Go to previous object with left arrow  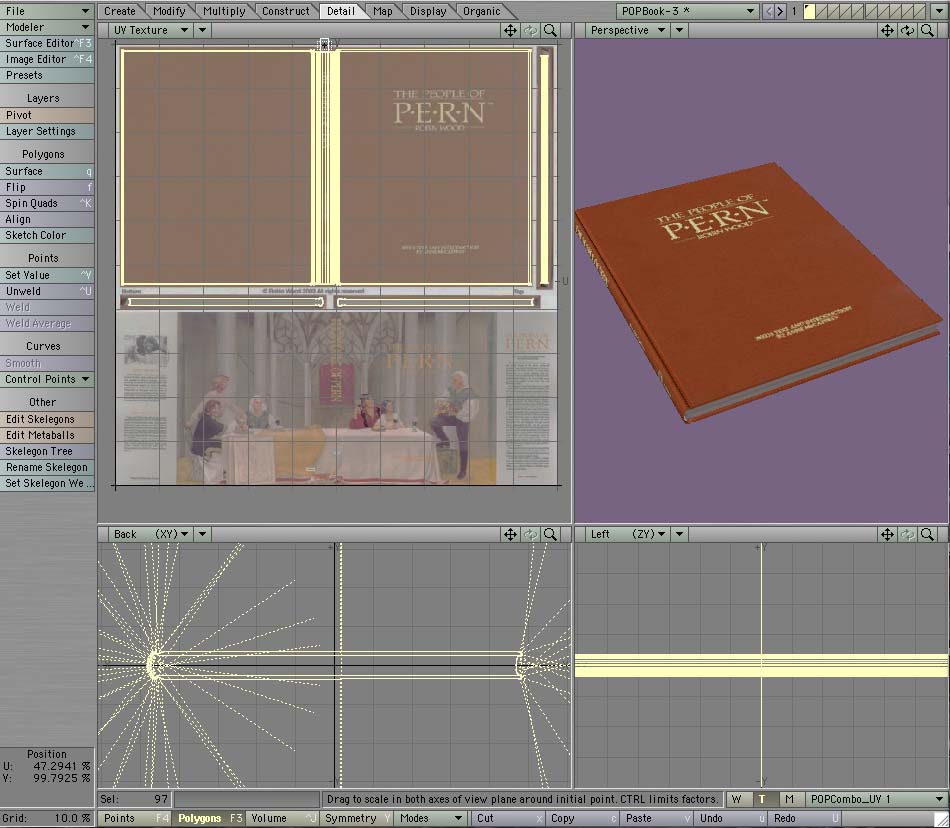[768, 11]
